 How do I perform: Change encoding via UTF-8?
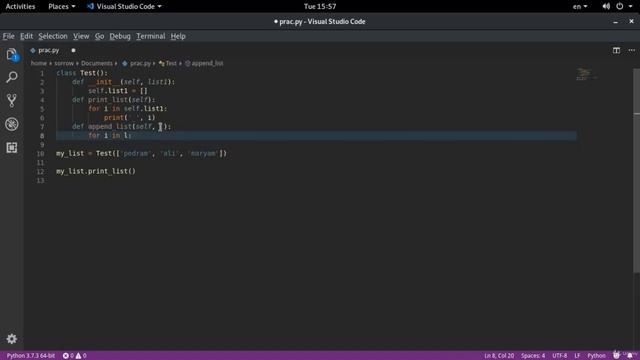coord(560,356)
